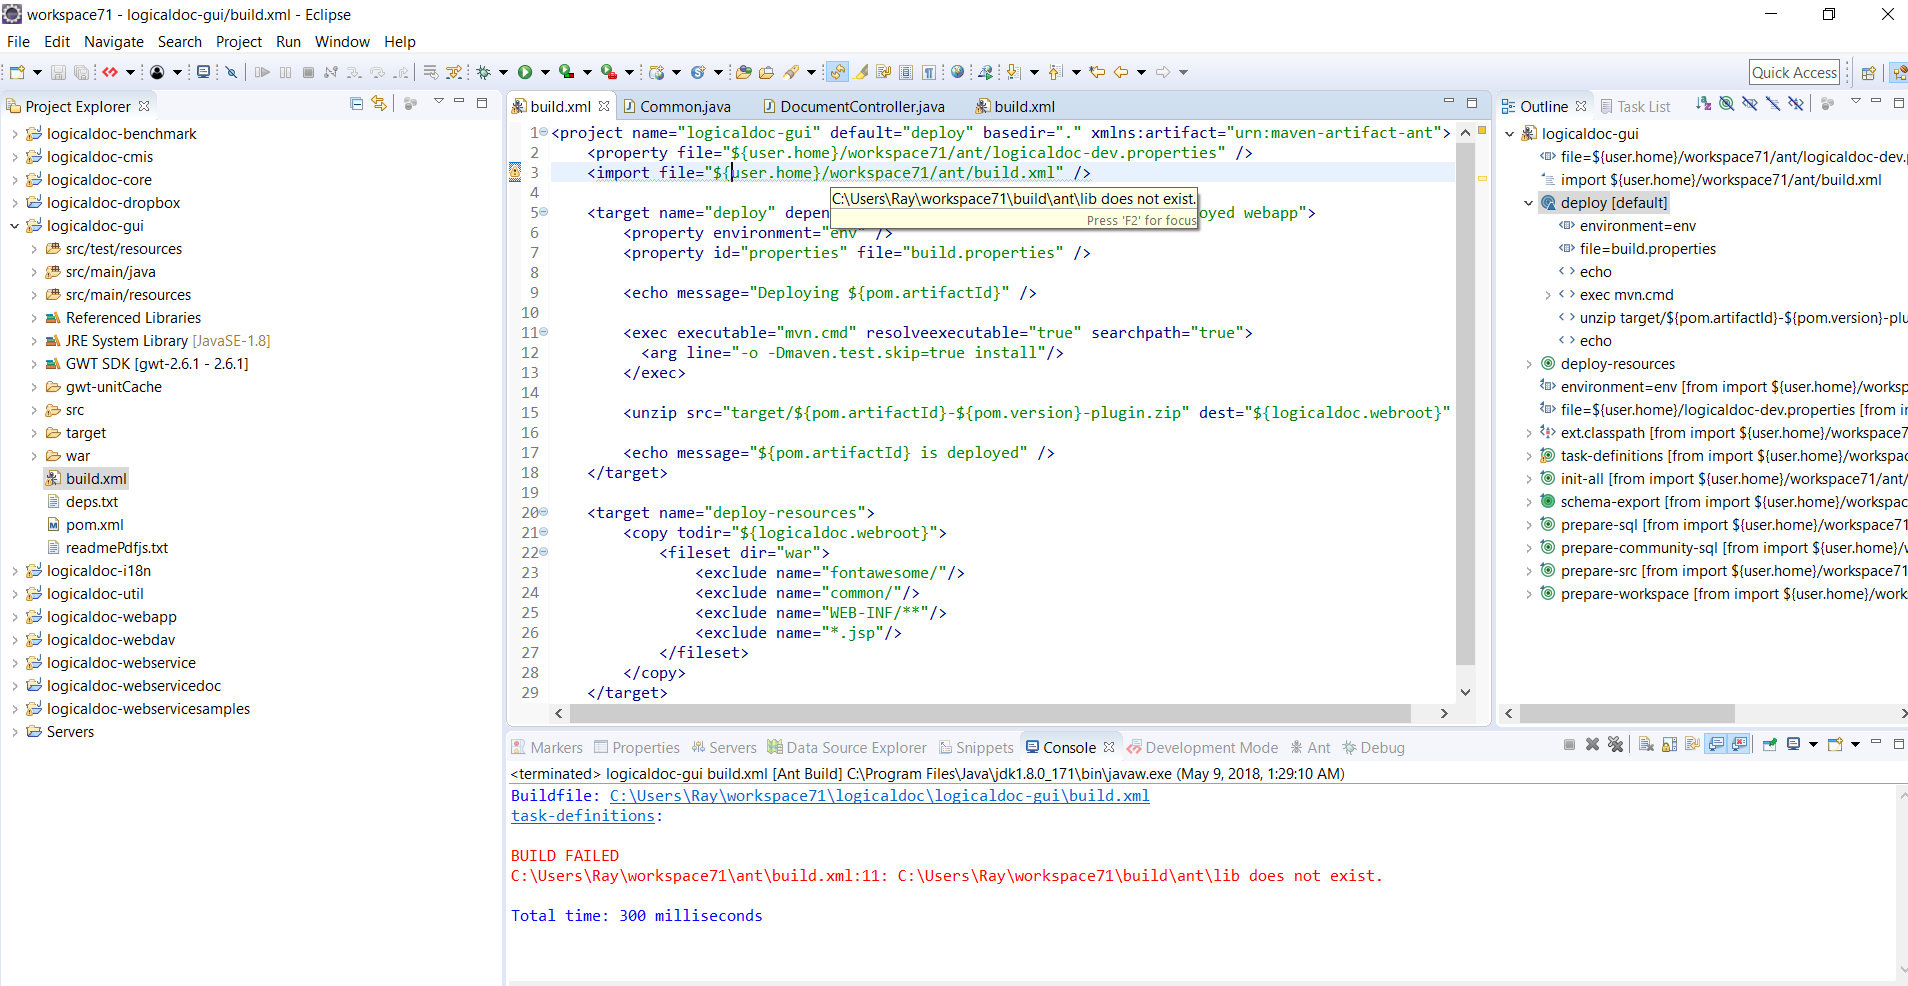Click the New file toolbar icon

(17, 72)
